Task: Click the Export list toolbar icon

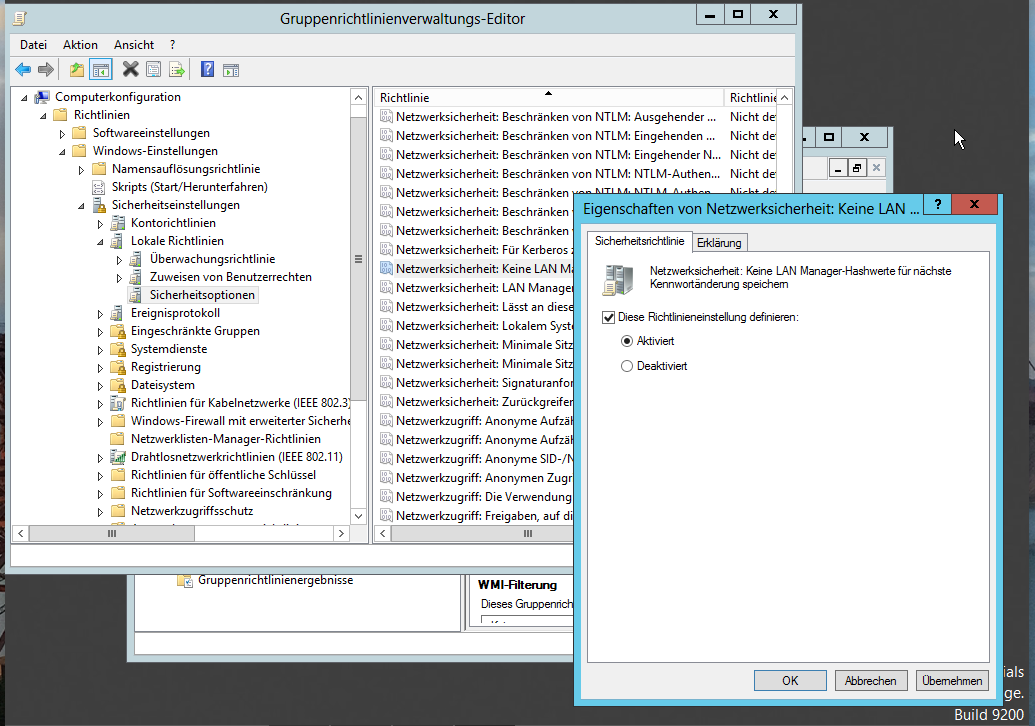Action: [x=177, y=68]
